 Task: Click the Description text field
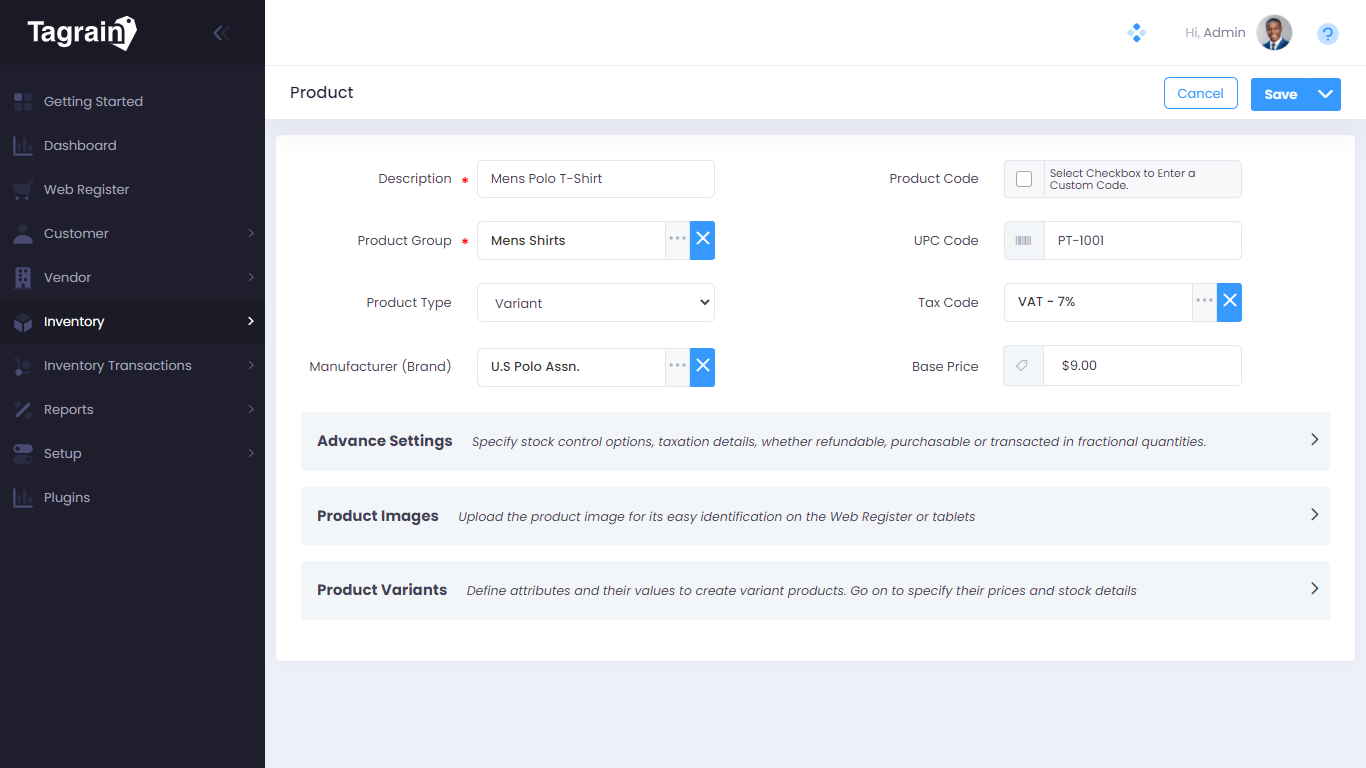point(596,179)
